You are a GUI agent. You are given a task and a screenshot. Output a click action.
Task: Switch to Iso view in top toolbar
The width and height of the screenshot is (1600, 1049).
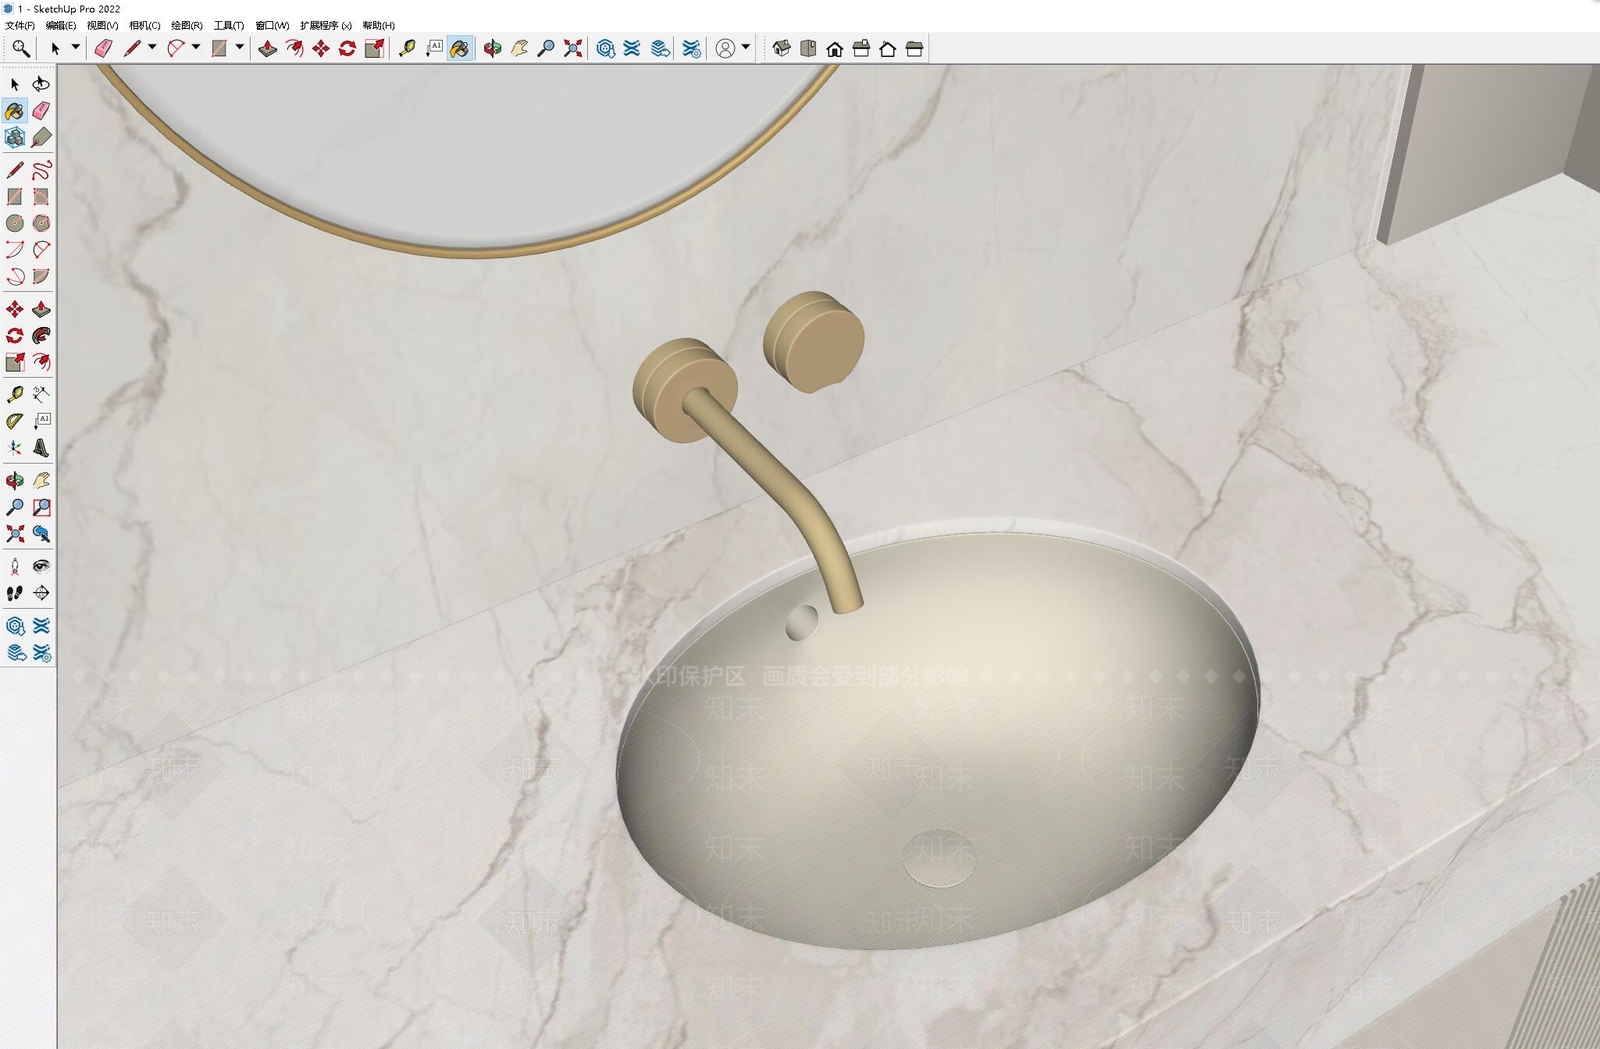click(x=782, y=48)
